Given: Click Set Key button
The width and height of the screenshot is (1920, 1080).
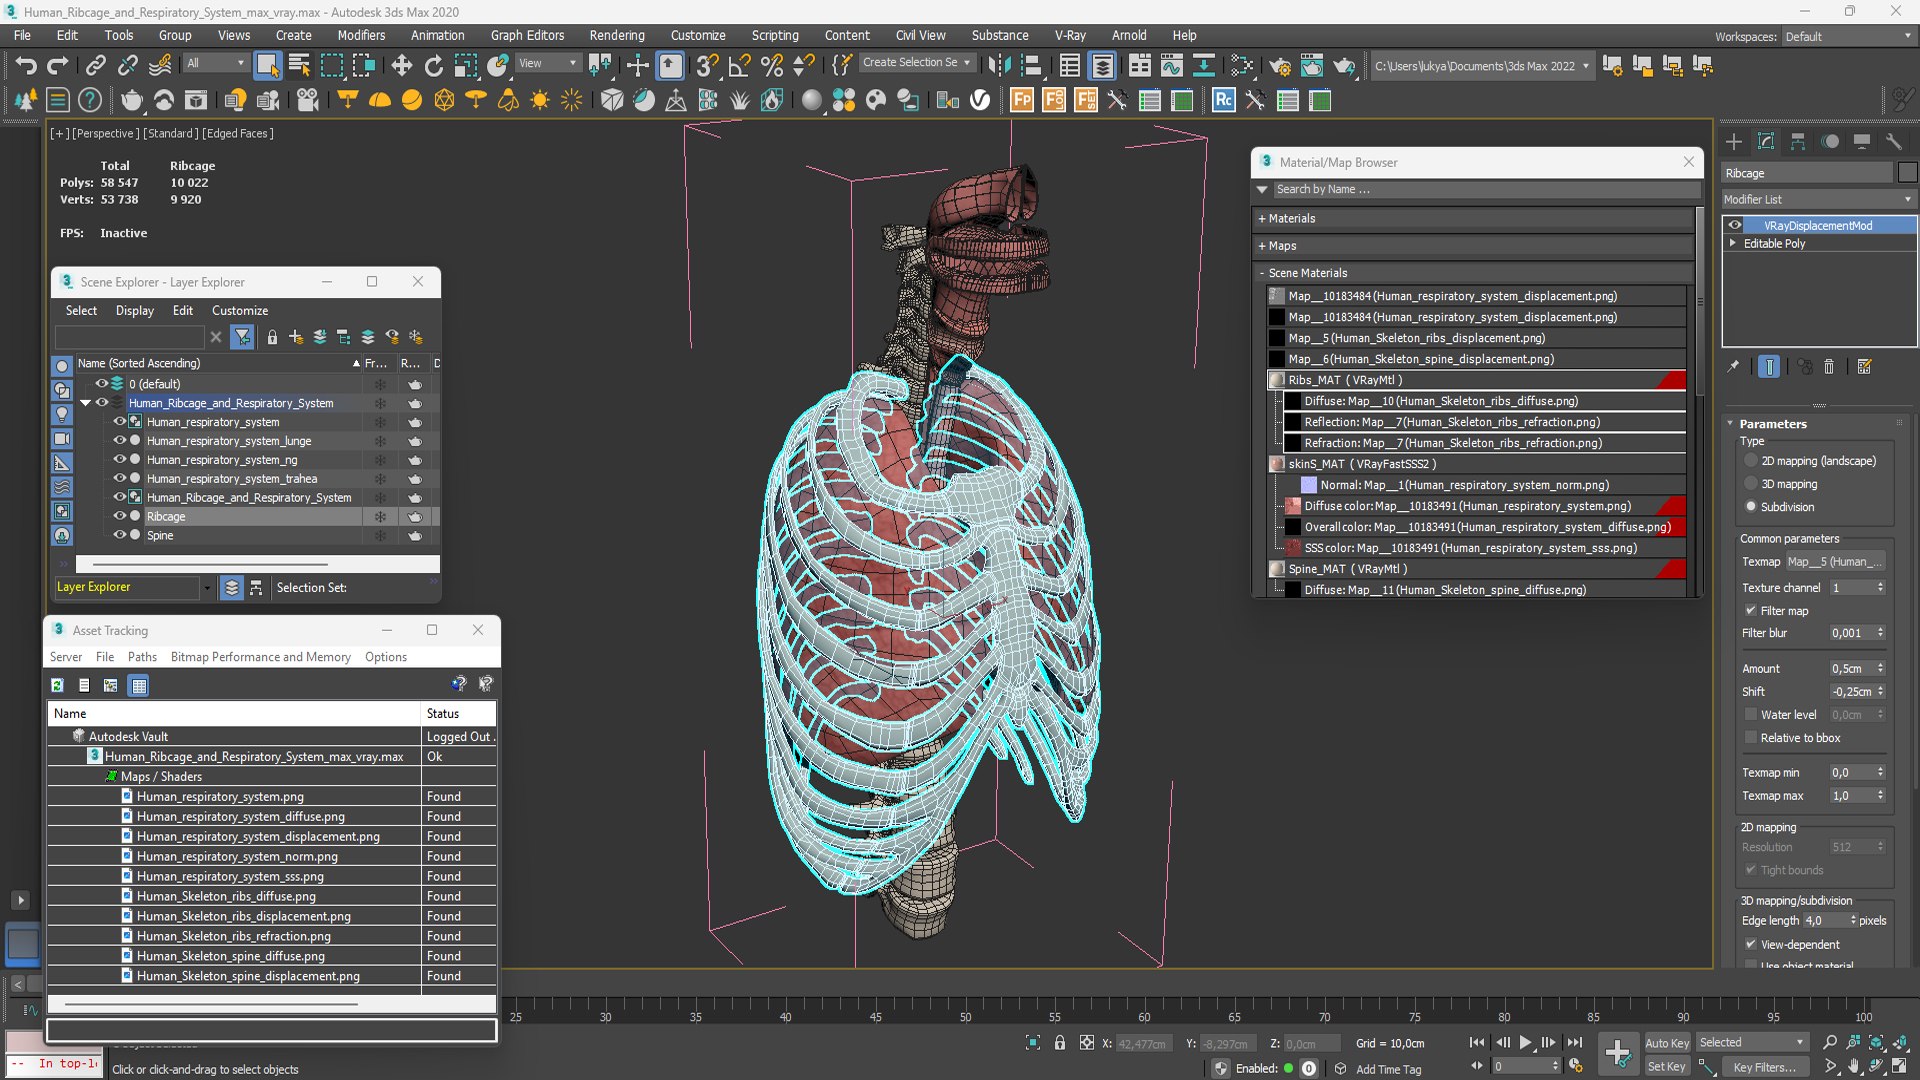Looking at the screenshot, I should pos(1667,1067).
